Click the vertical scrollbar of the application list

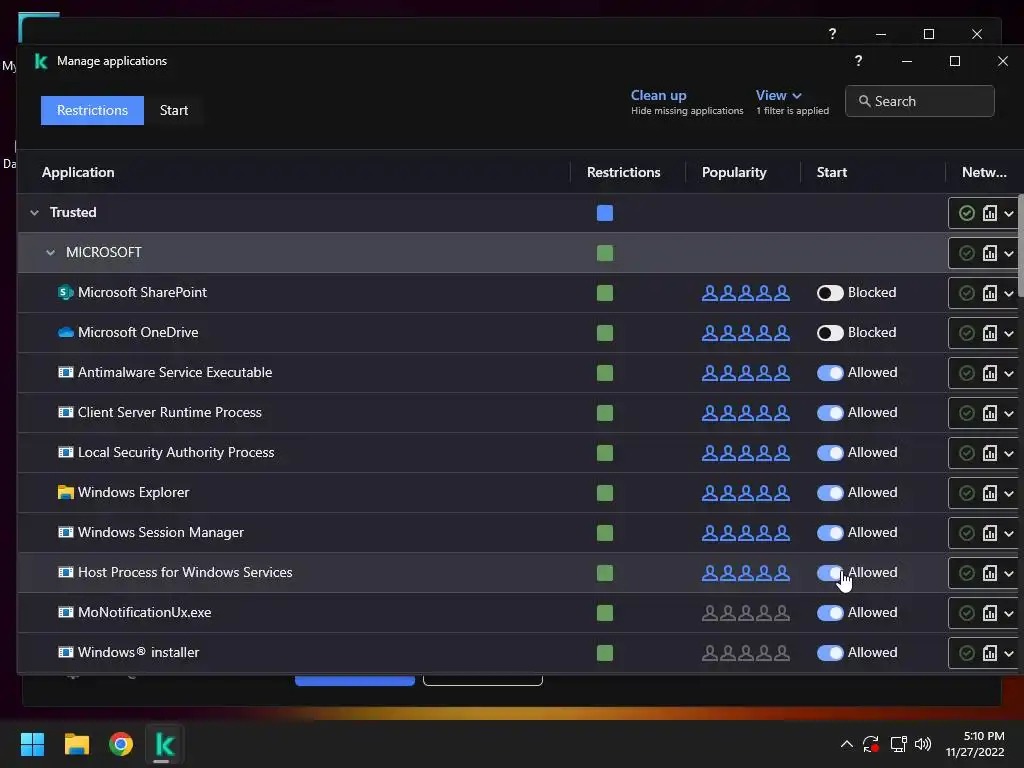pyautogui.click(x=1020, y=245)
